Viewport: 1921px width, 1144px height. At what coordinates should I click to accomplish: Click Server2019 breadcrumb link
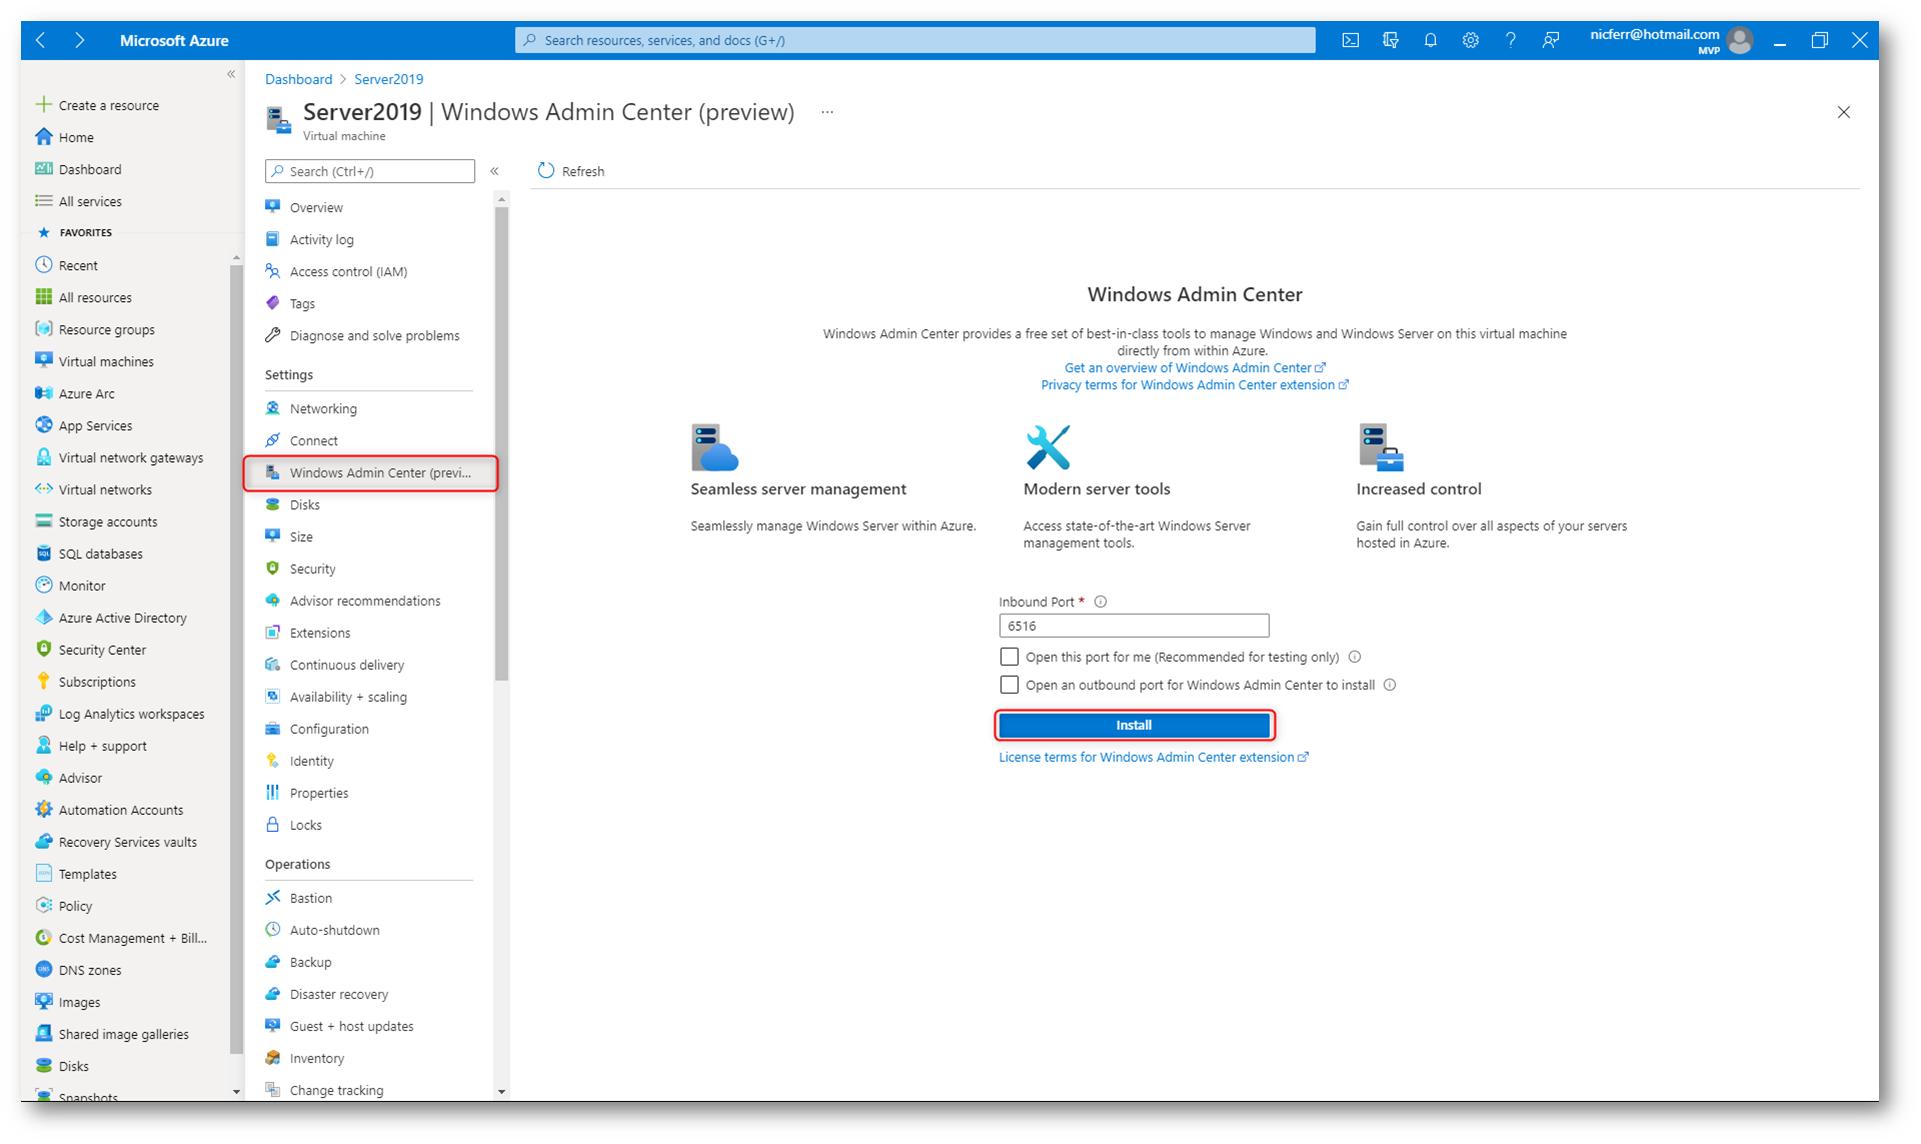point(388,79)
